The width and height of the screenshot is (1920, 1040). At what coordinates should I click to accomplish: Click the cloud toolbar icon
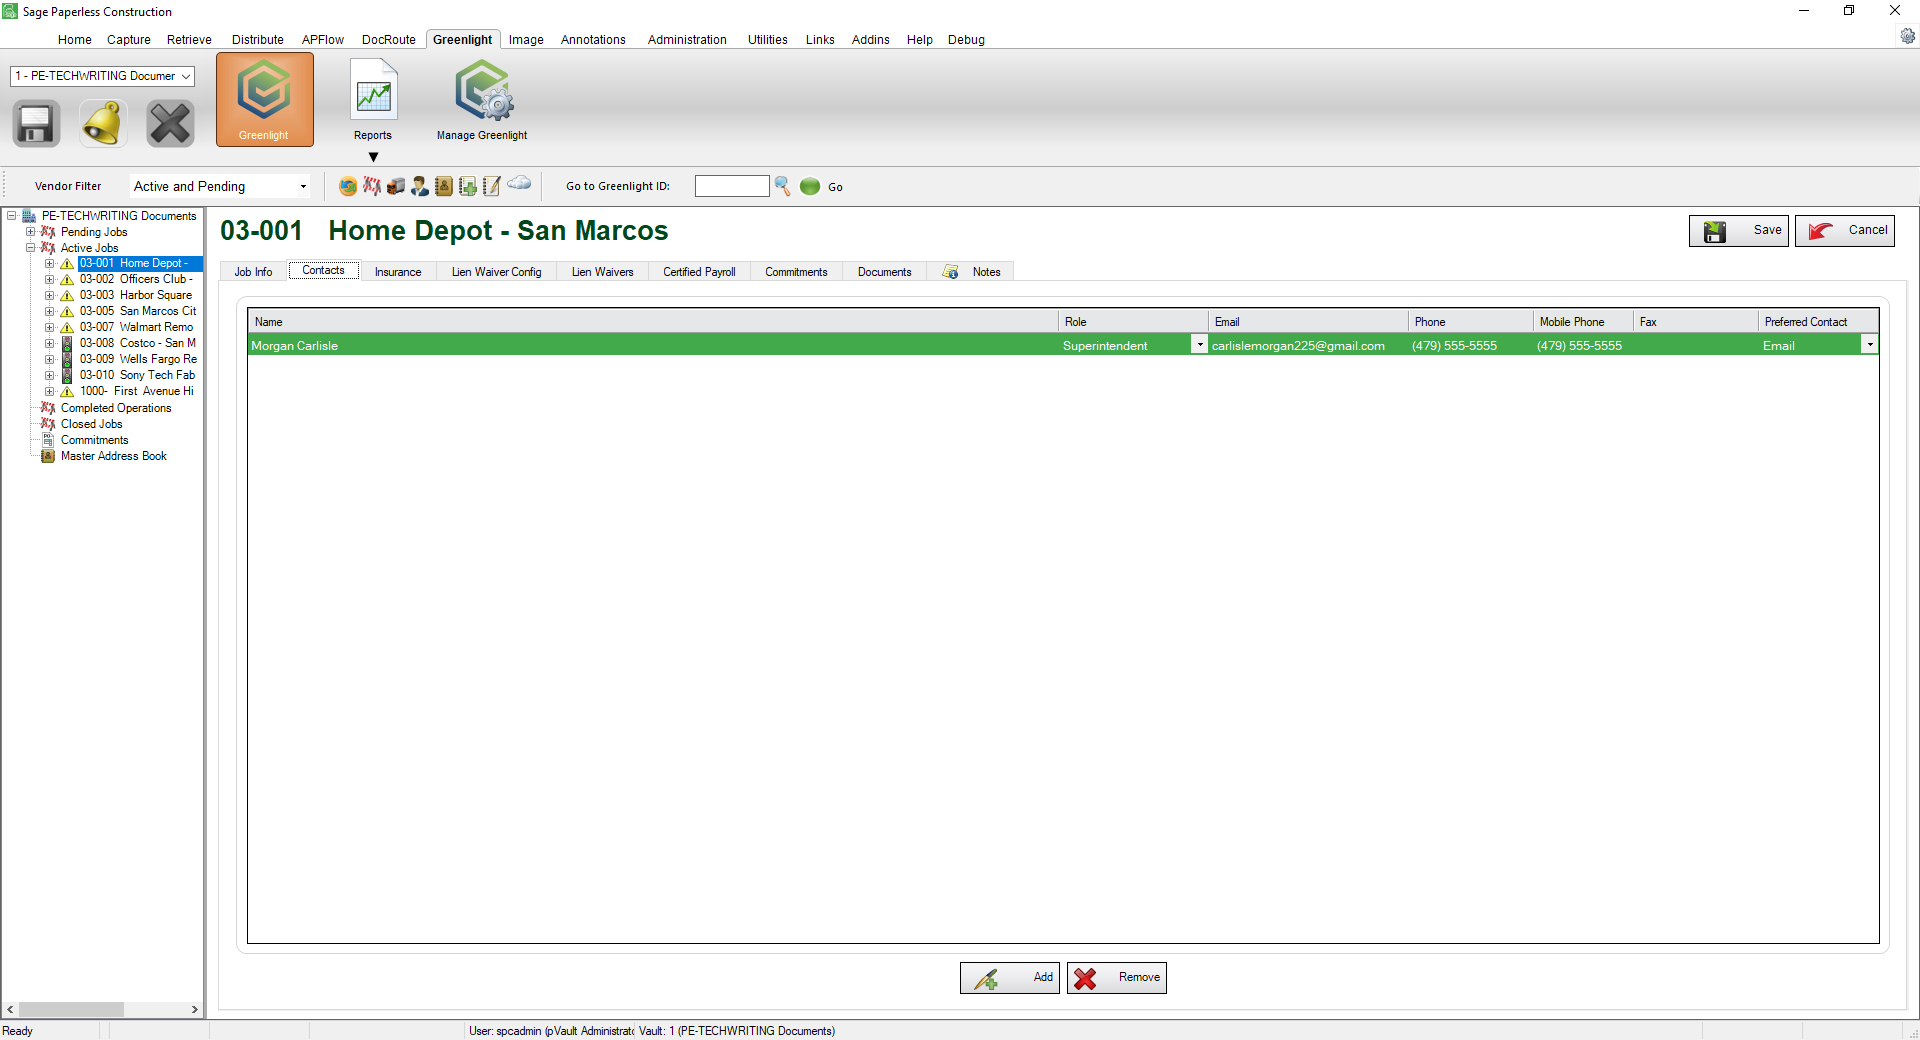click(x=519, y=183)
